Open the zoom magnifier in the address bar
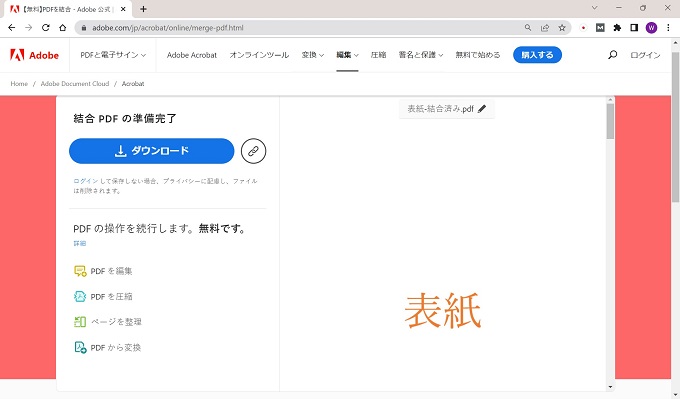Image resolution: width=680 pixels, height=399 pixels. [528, 28]
